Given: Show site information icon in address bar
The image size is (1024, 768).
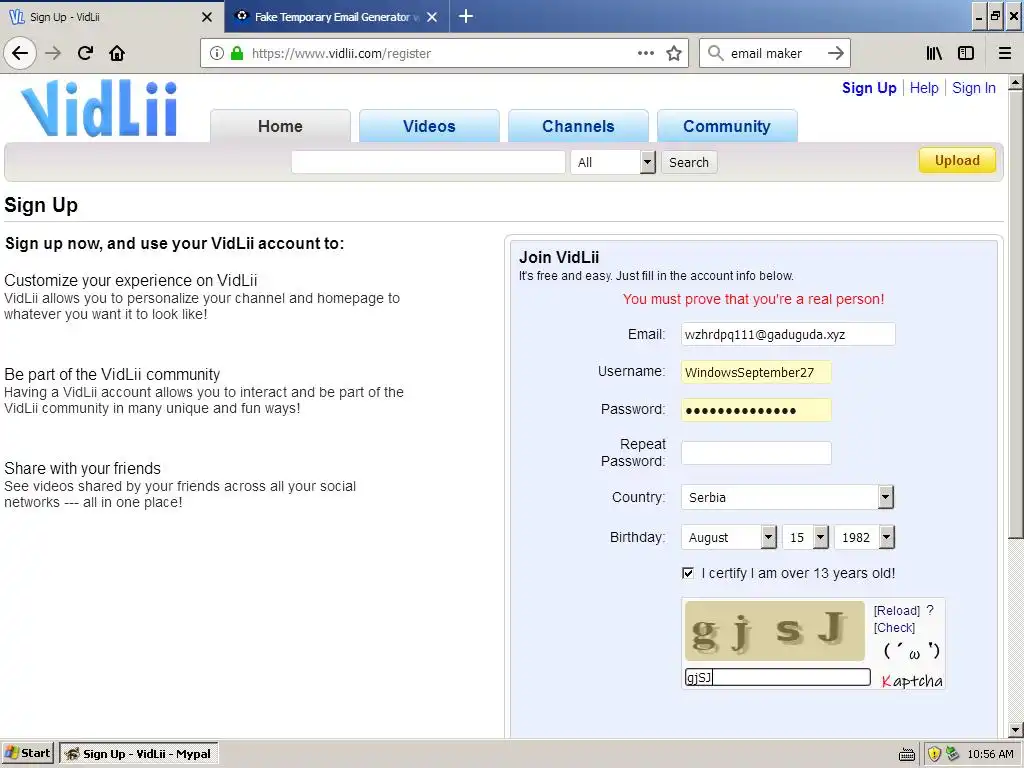Looking at the screenshot, I should click(x=217, y=54).
